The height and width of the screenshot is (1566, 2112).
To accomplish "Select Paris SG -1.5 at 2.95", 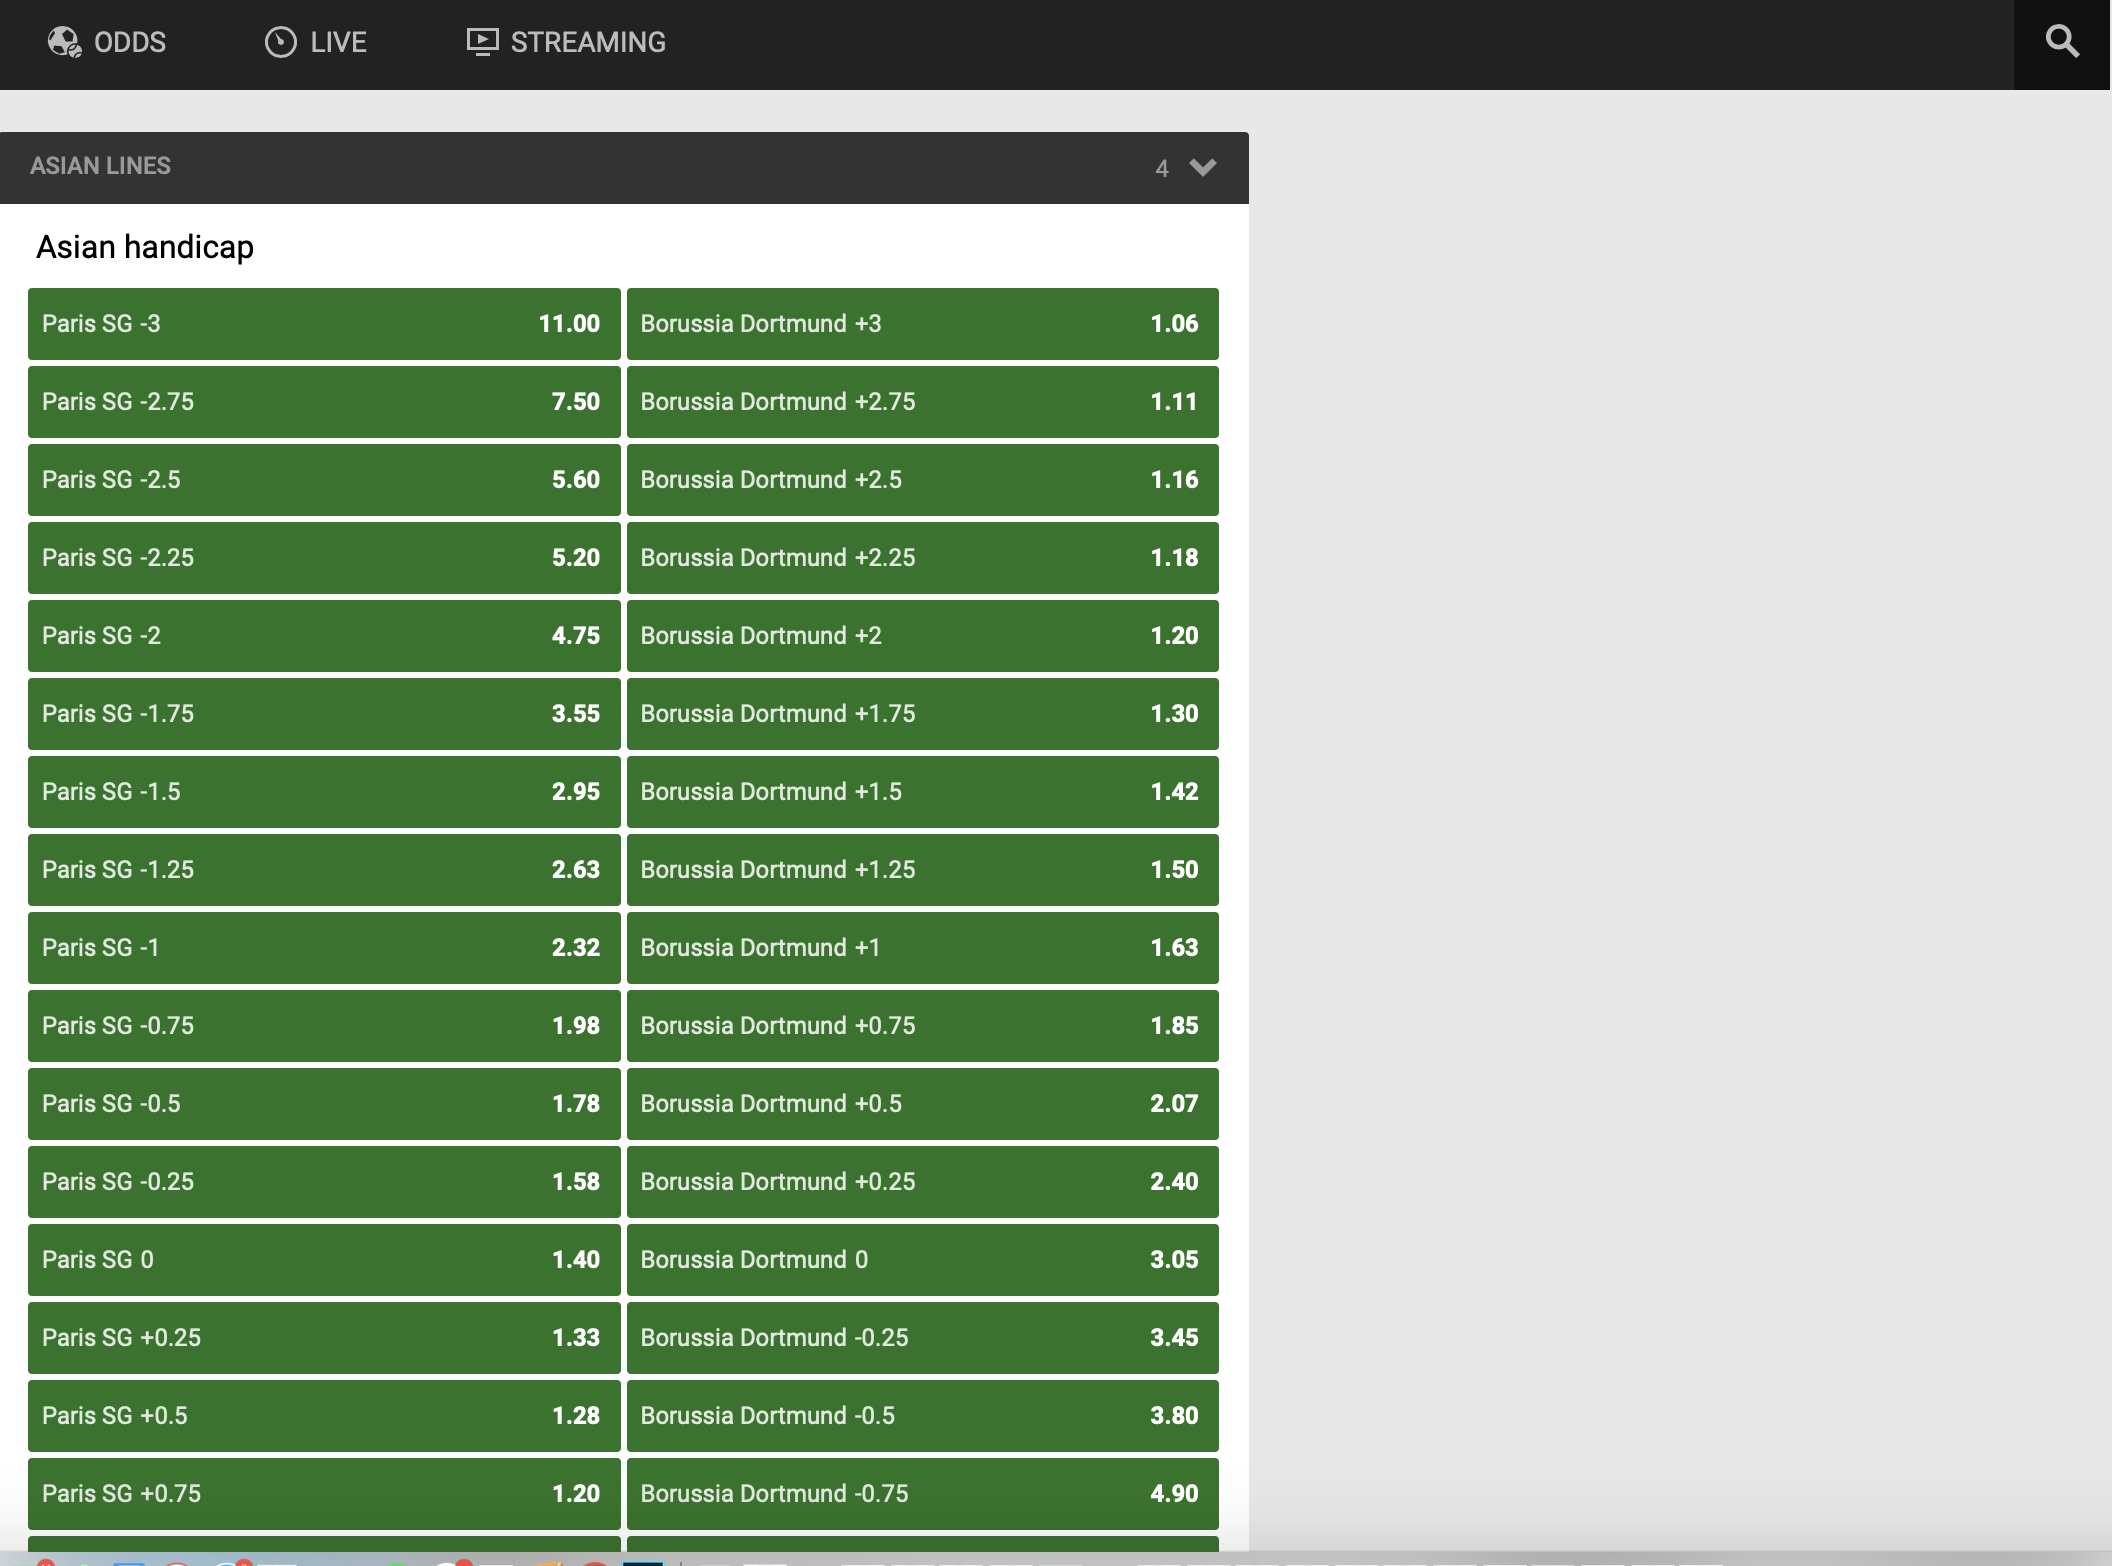I will pos(322,791).
